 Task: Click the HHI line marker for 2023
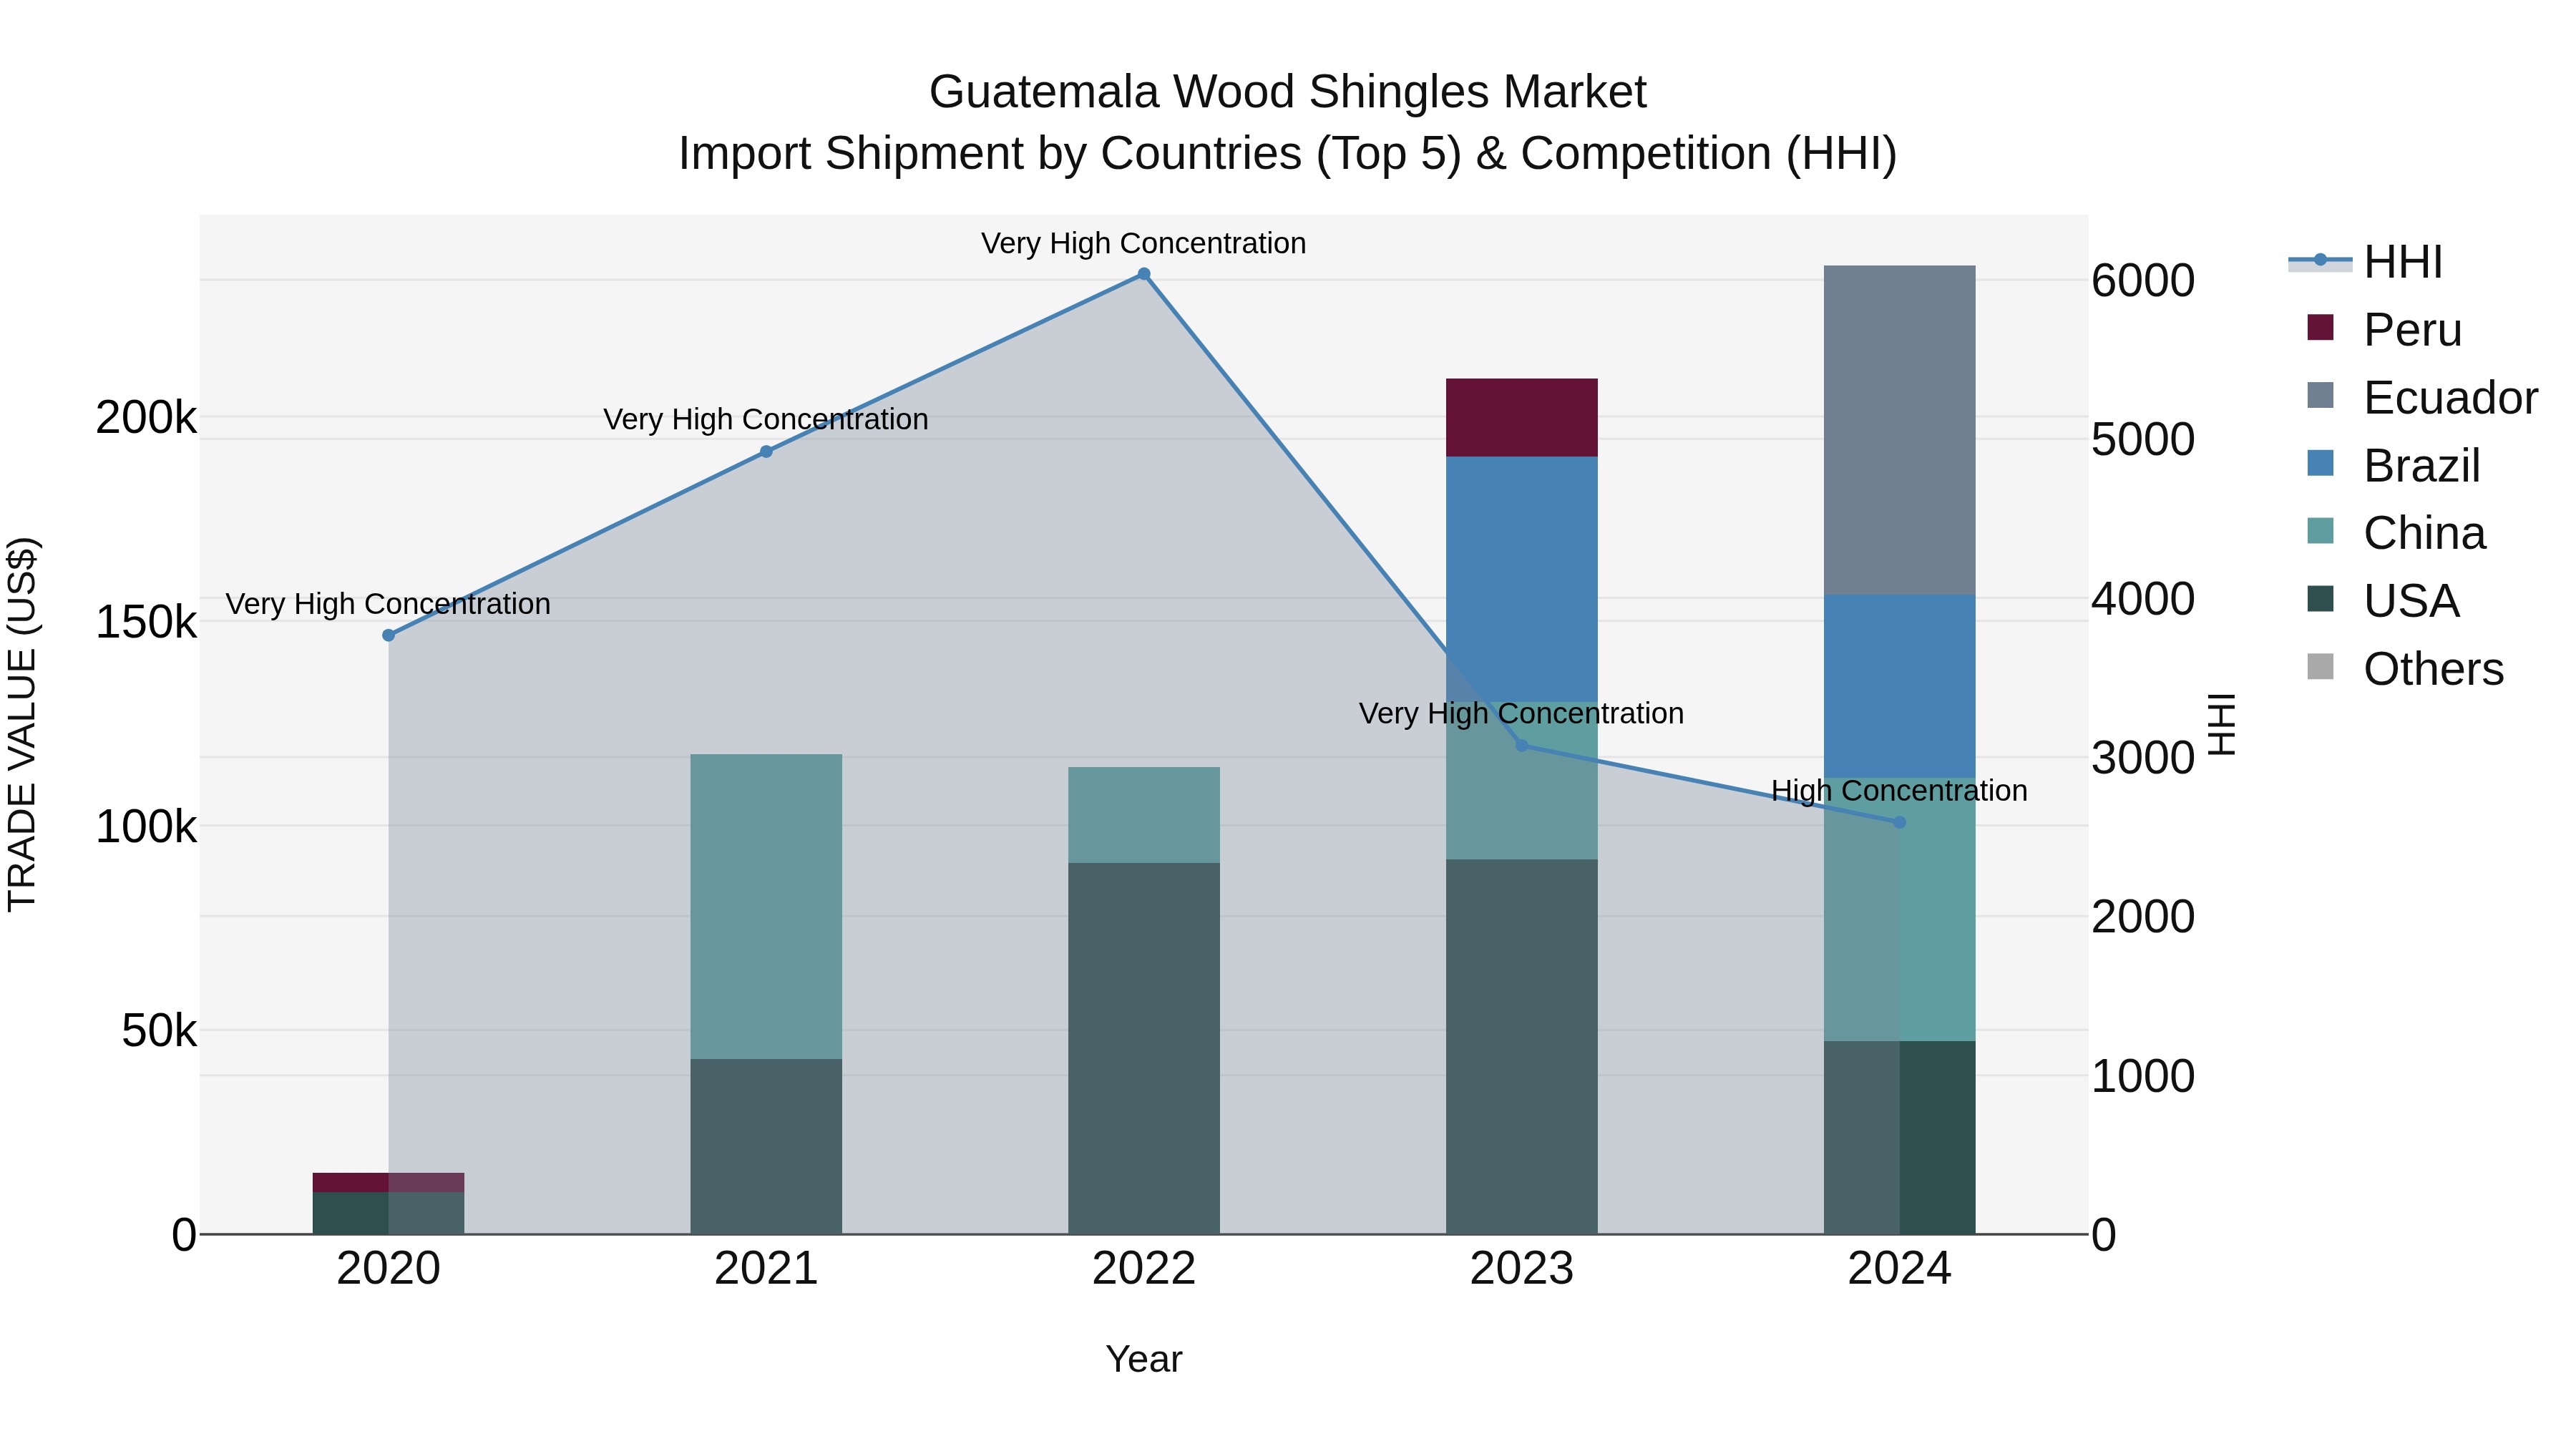(1522, 746)
